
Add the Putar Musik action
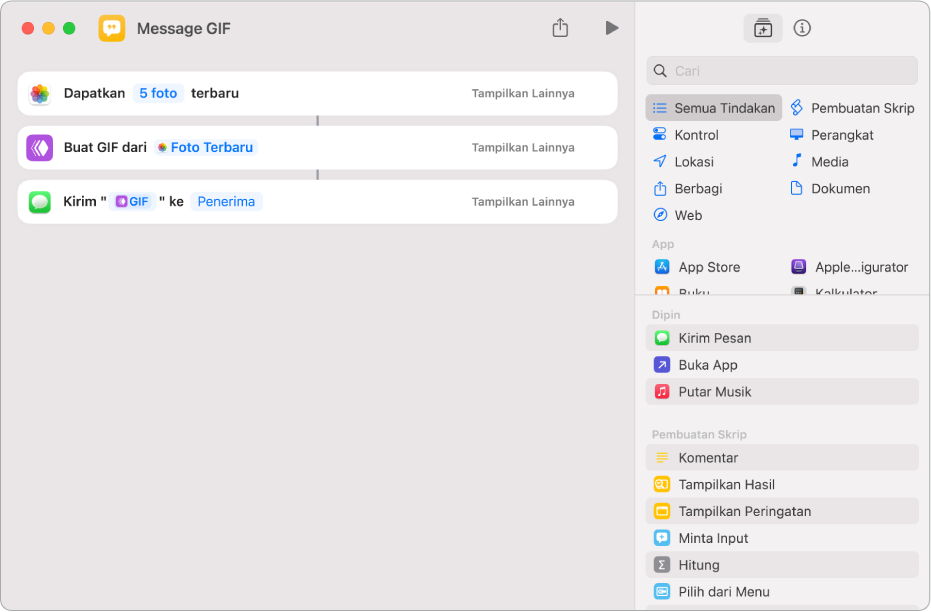click(x=782, y=391)
